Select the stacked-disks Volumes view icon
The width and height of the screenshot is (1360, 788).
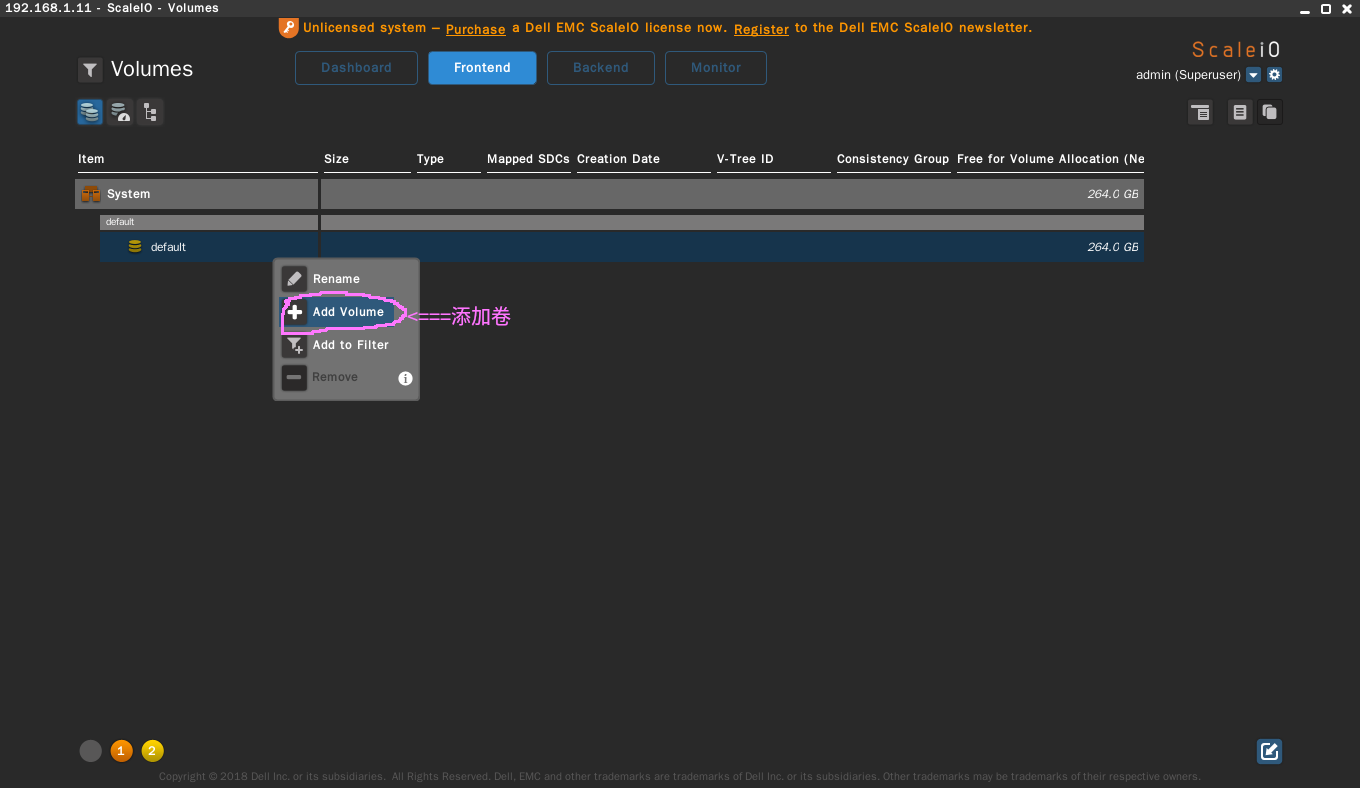[90, 112]
